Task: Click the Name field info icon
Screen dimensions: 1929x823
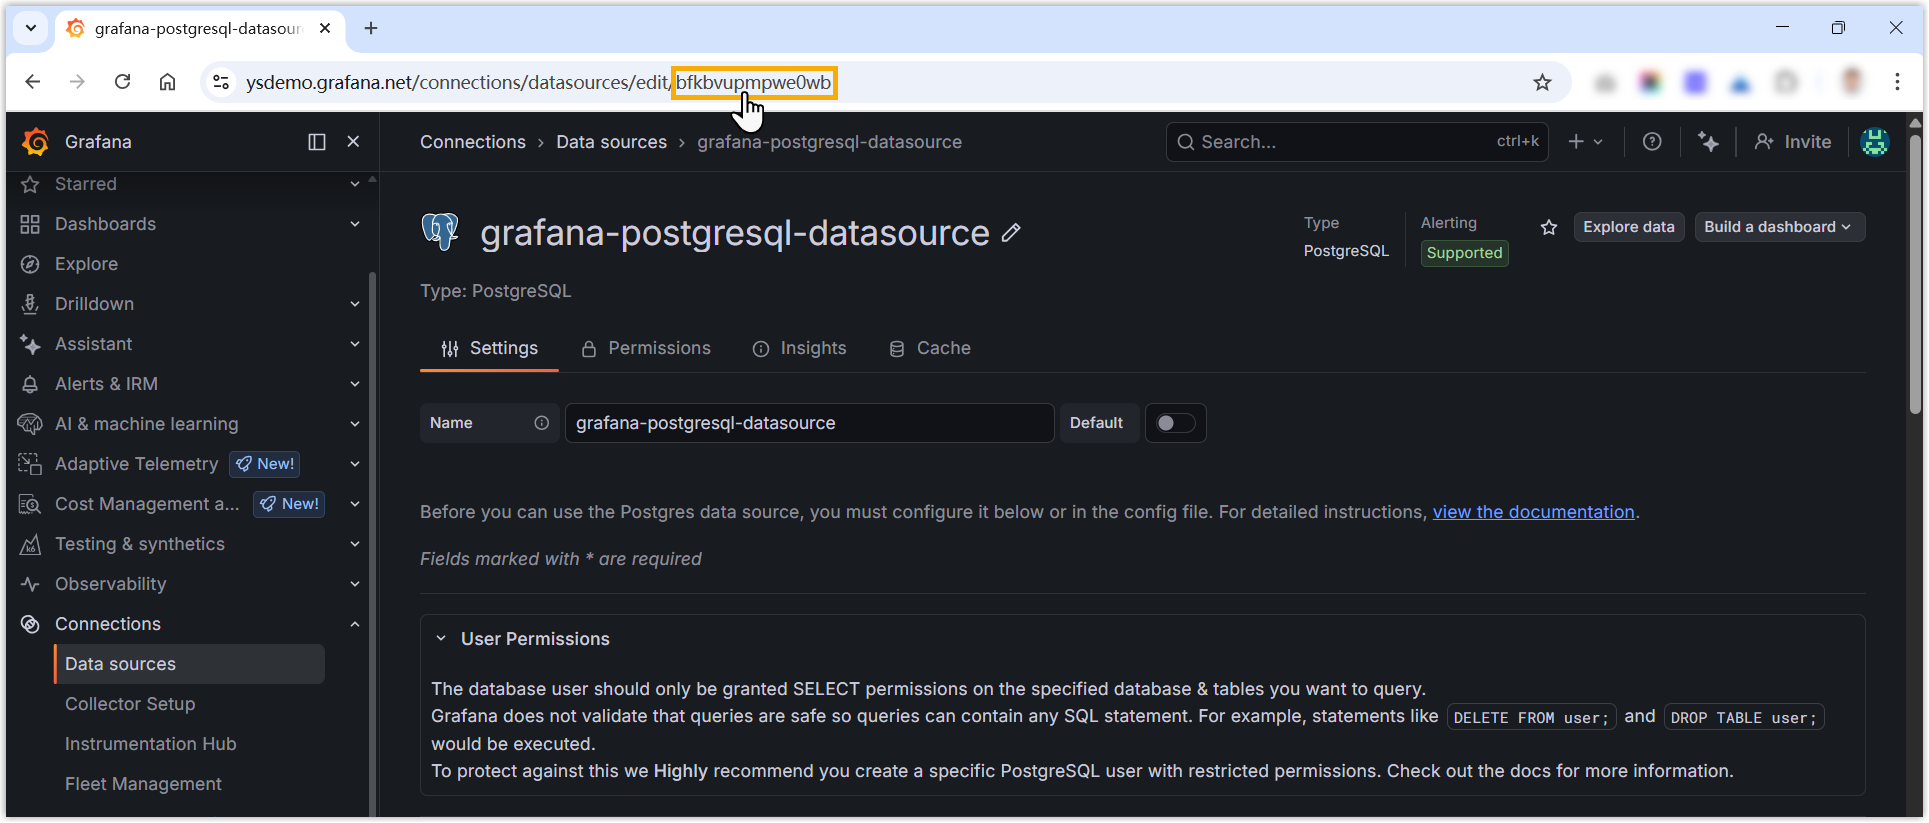Action: point(541,423)
